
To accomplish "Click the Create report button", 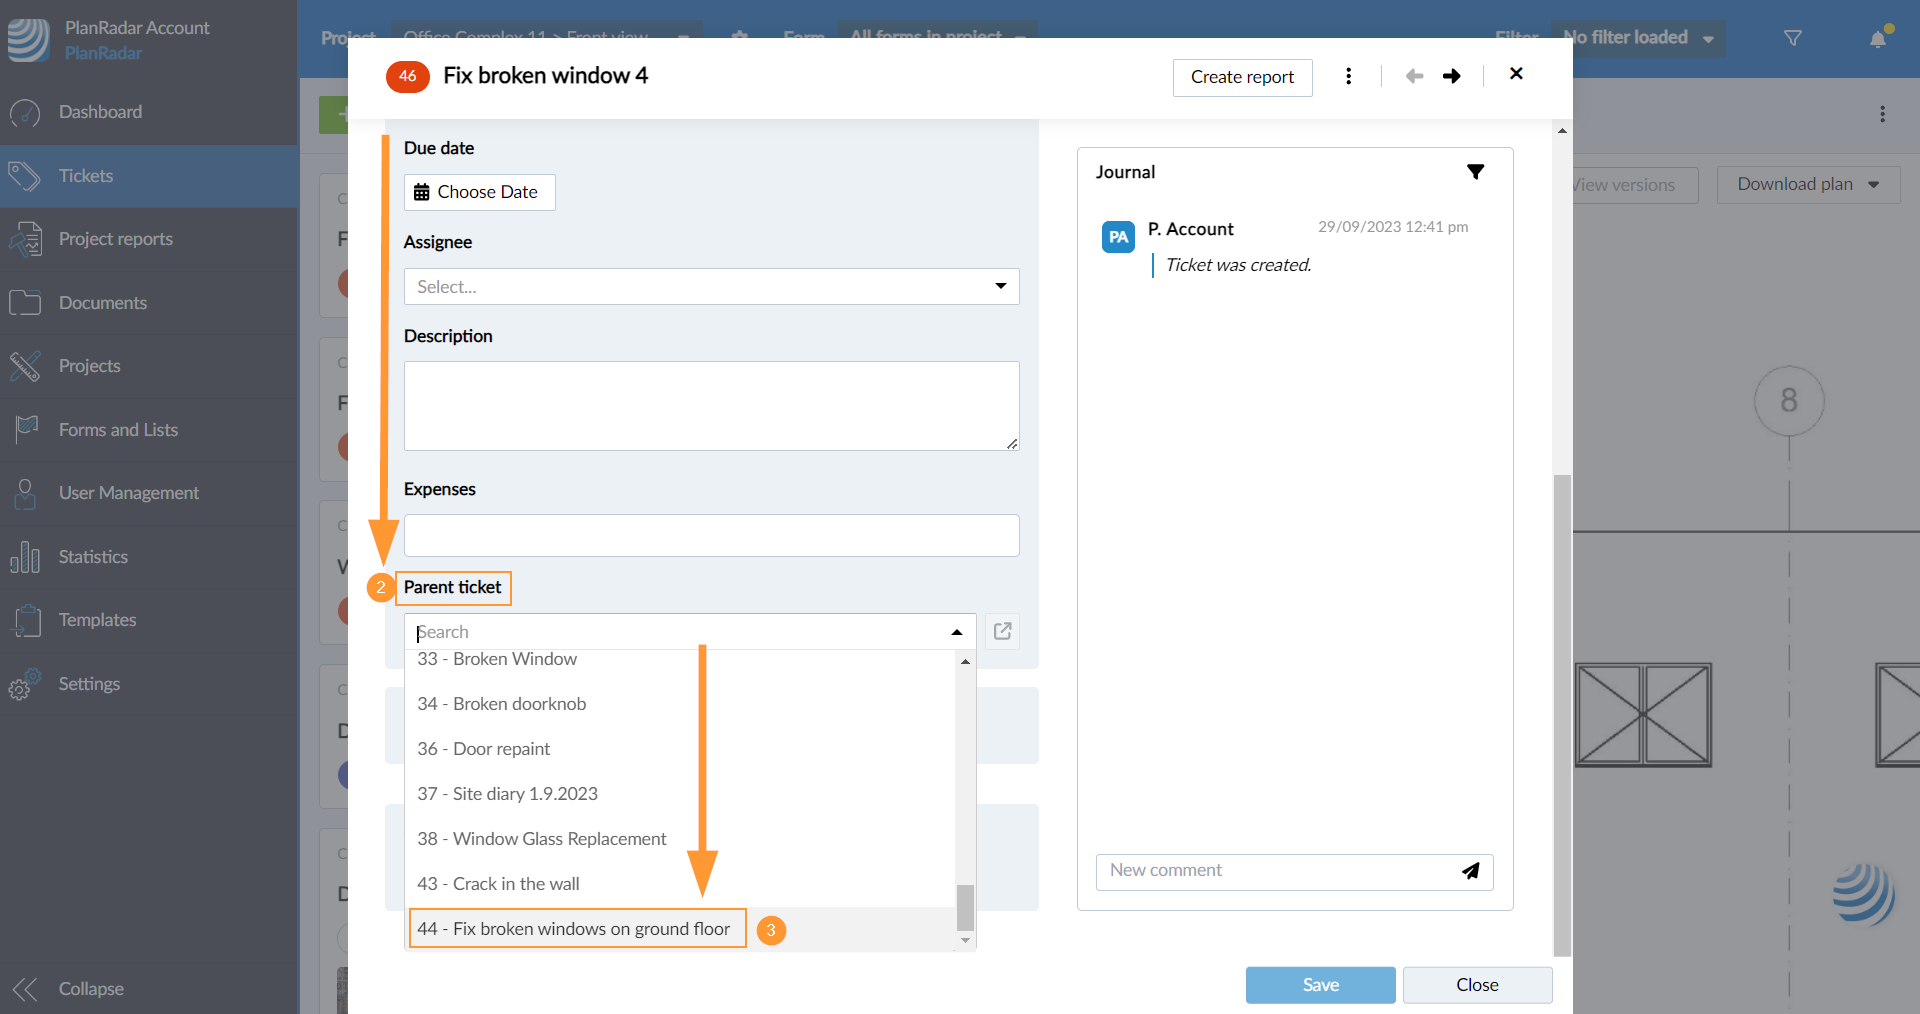I will [x=1242, y=77].
